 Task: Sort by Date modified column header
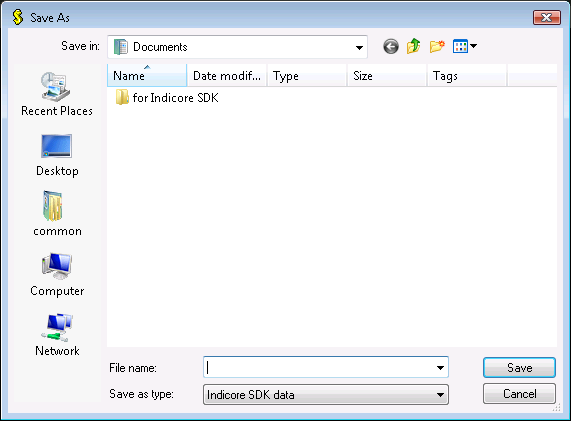point(227,75)
